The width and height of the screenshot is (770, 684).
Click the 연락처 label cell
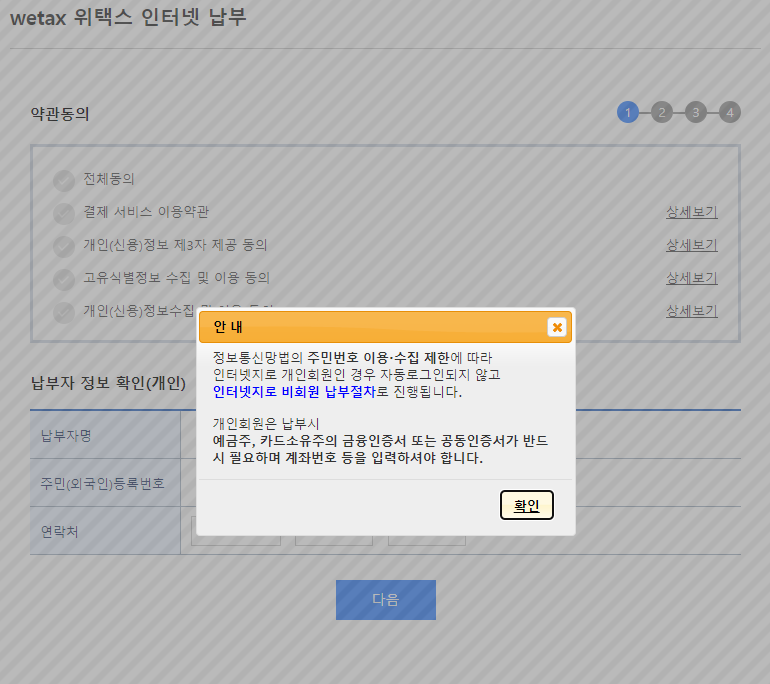pyautogui.click(x=105, y=531)
